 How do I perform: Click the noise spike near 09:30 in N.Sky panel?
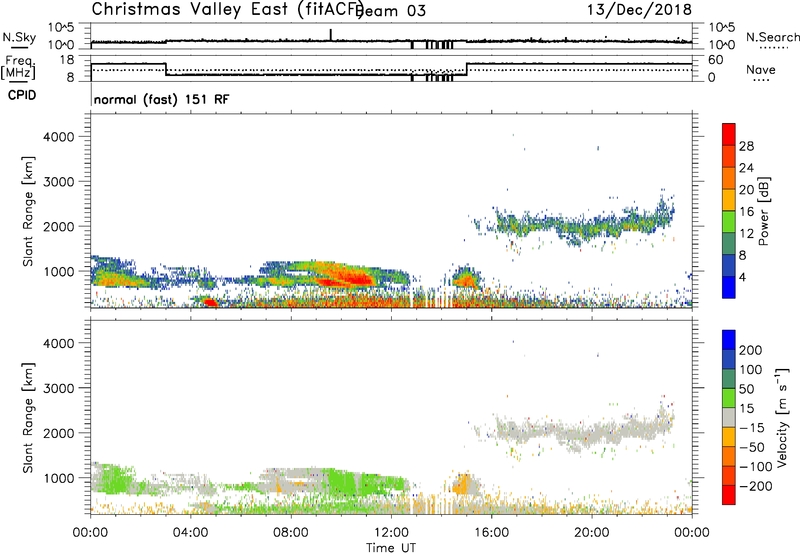pyautogui.click(x=331, y=35)
